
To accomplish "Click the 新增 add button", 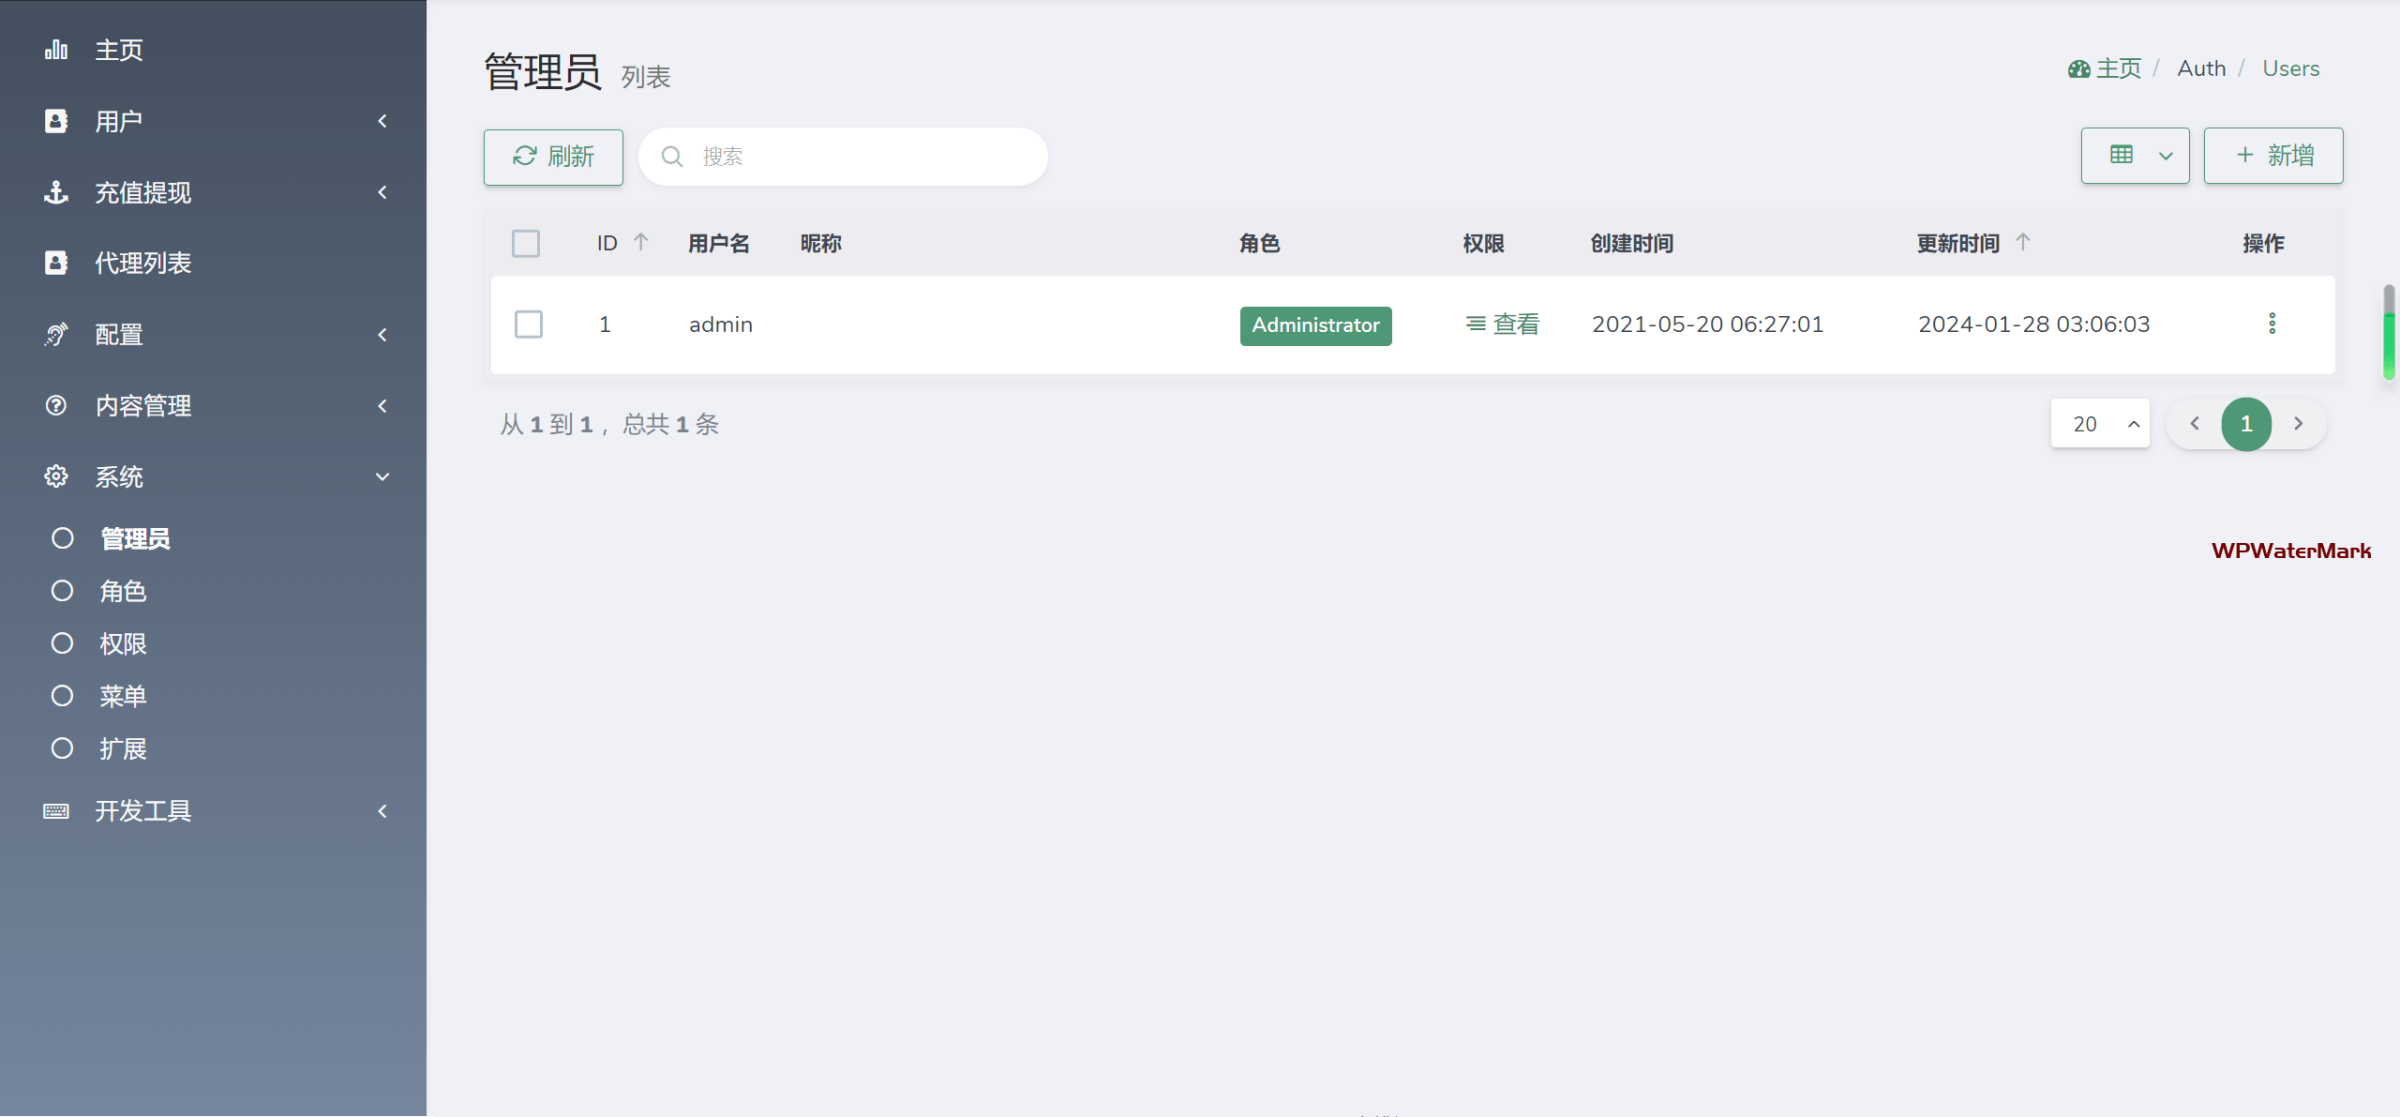I will (x=2273, y=156).
